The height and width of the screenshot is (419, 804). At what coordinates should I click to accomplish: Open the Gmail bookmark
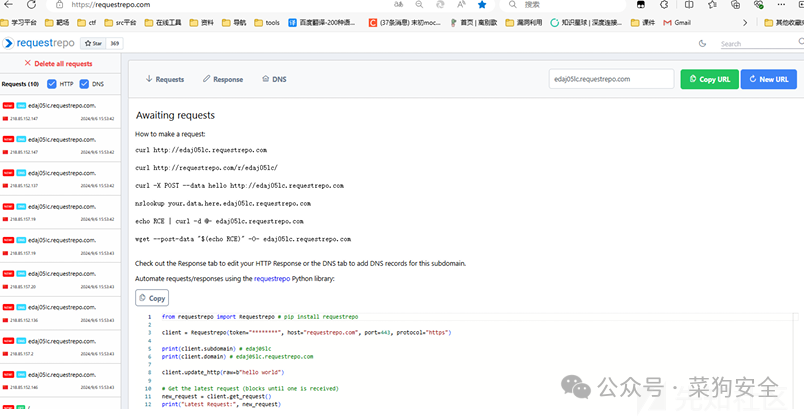[x=677, y=23]
